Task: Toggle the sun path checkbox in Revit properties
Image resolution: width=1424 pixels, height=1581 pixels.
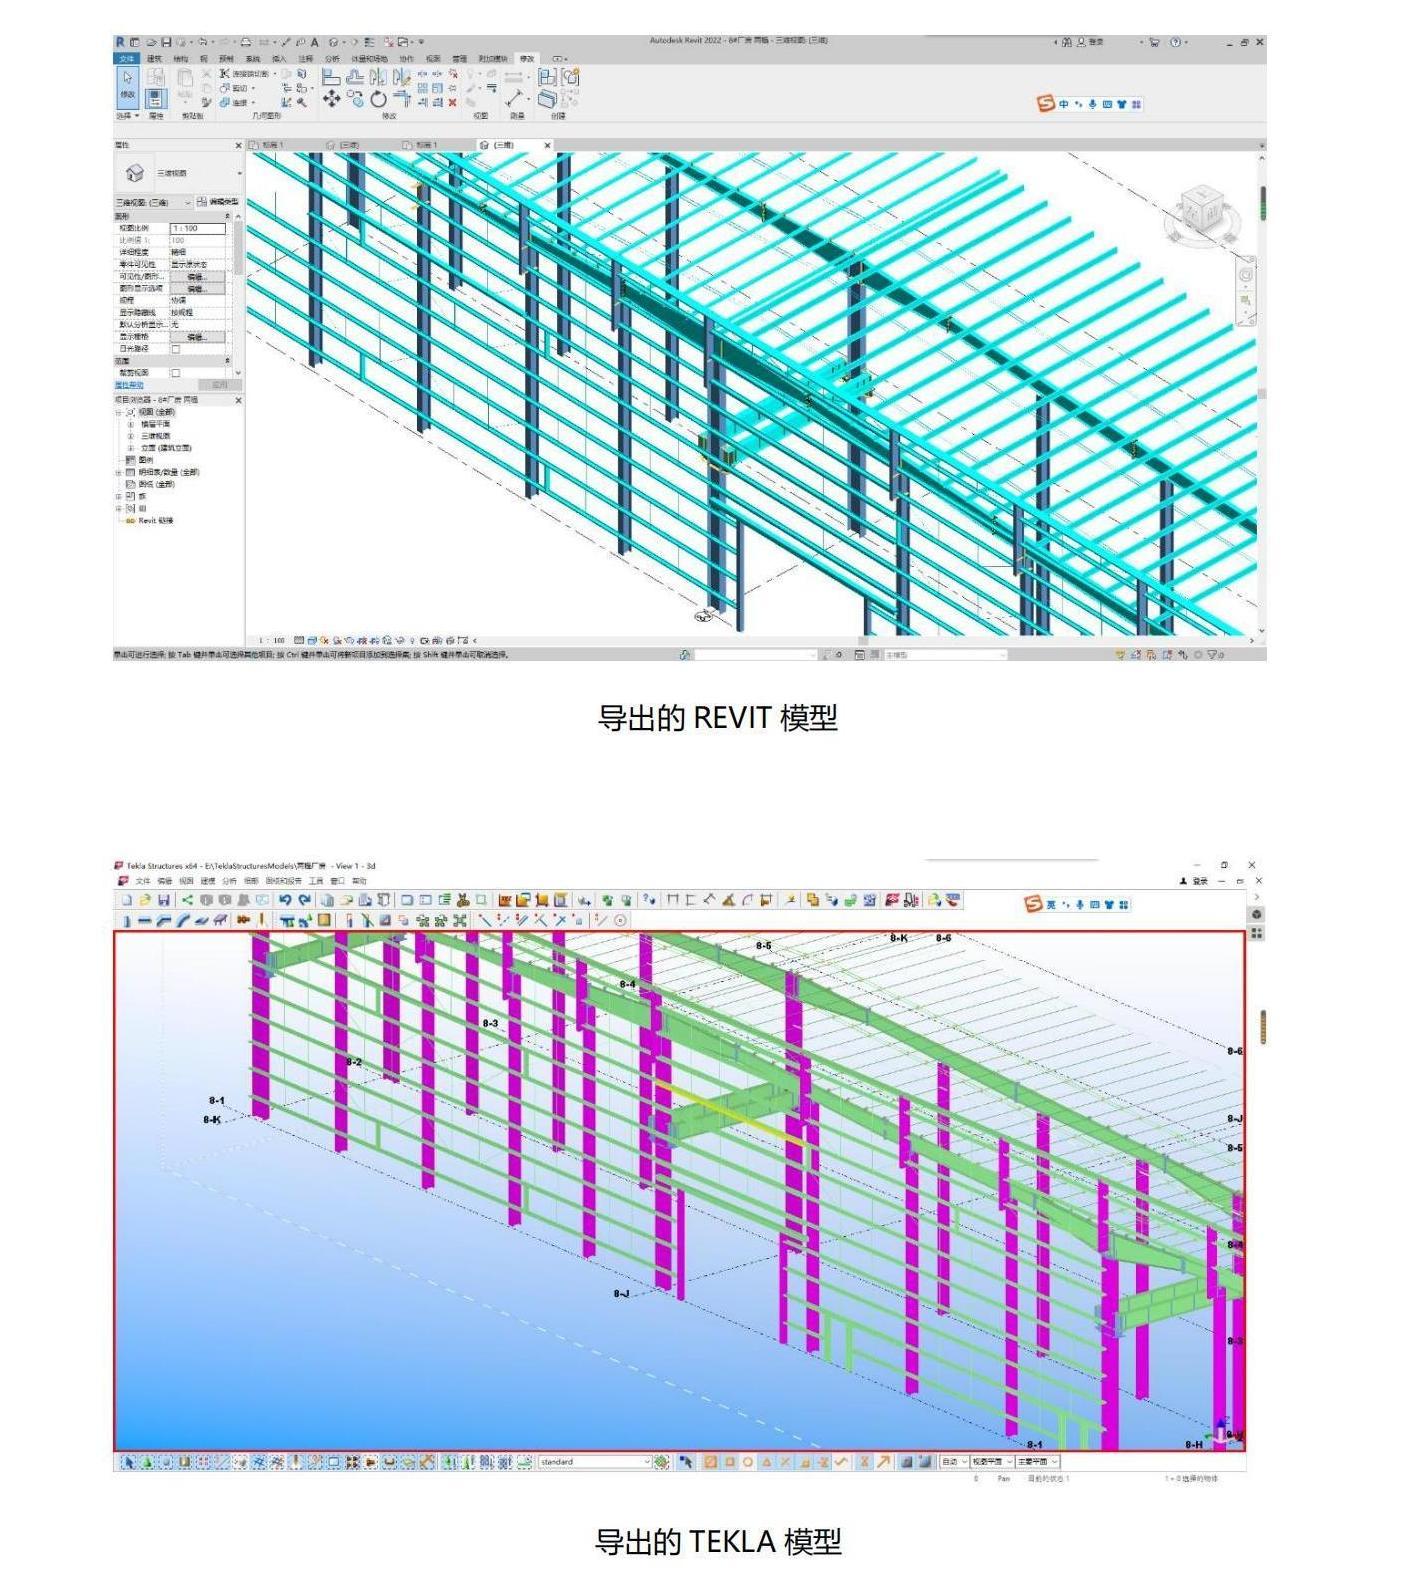Action: point(176,349)
